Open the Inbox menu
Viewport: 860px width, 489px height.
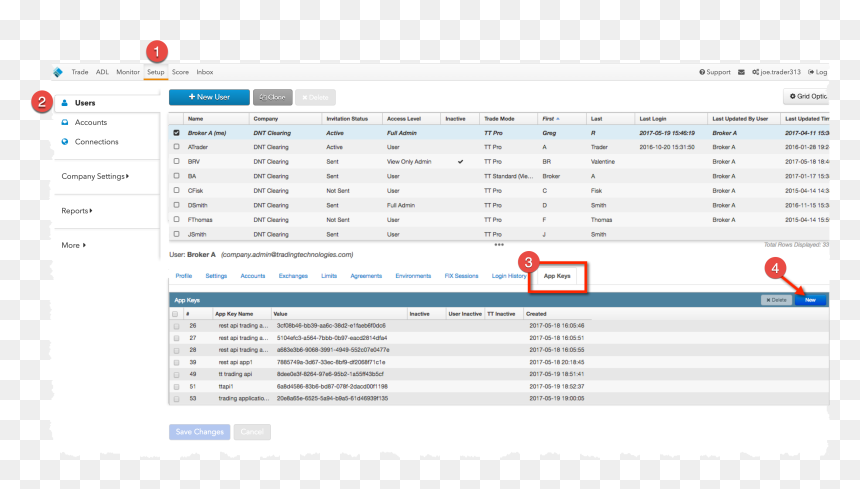tap(205, 72)
